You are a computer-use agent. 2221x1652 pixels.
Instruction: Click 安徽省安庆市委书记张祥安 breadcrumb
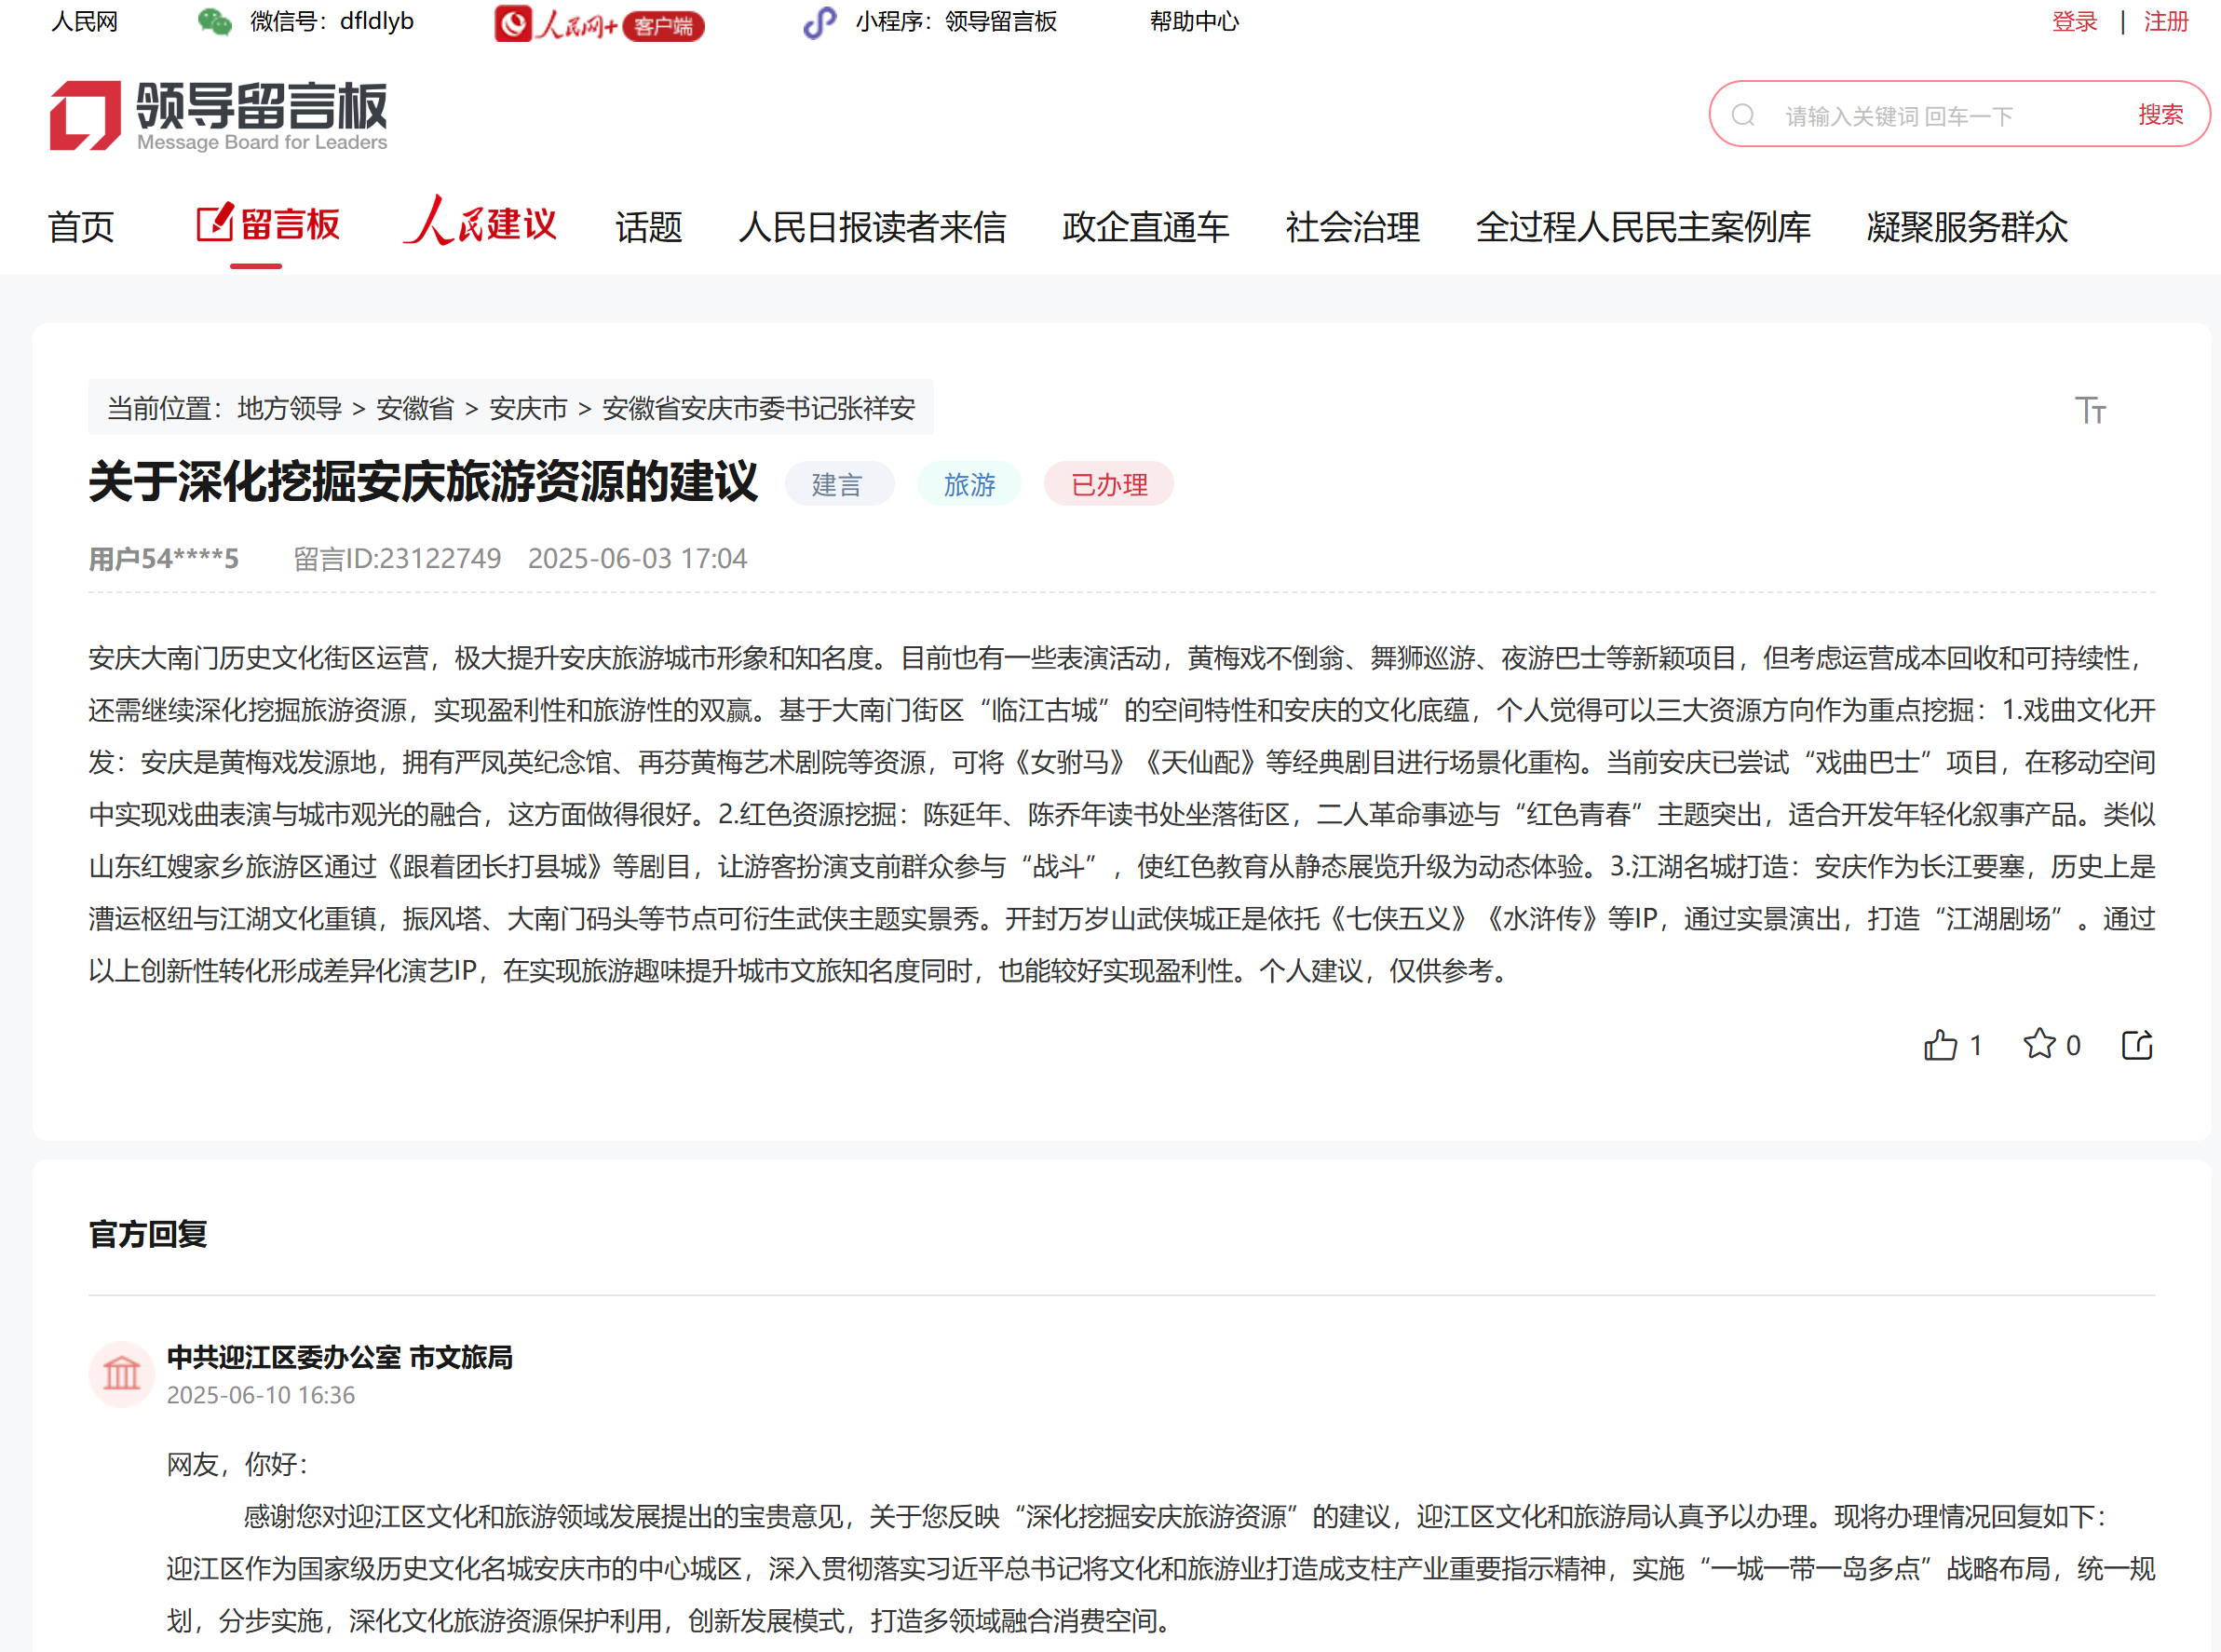tap(759, 408)
